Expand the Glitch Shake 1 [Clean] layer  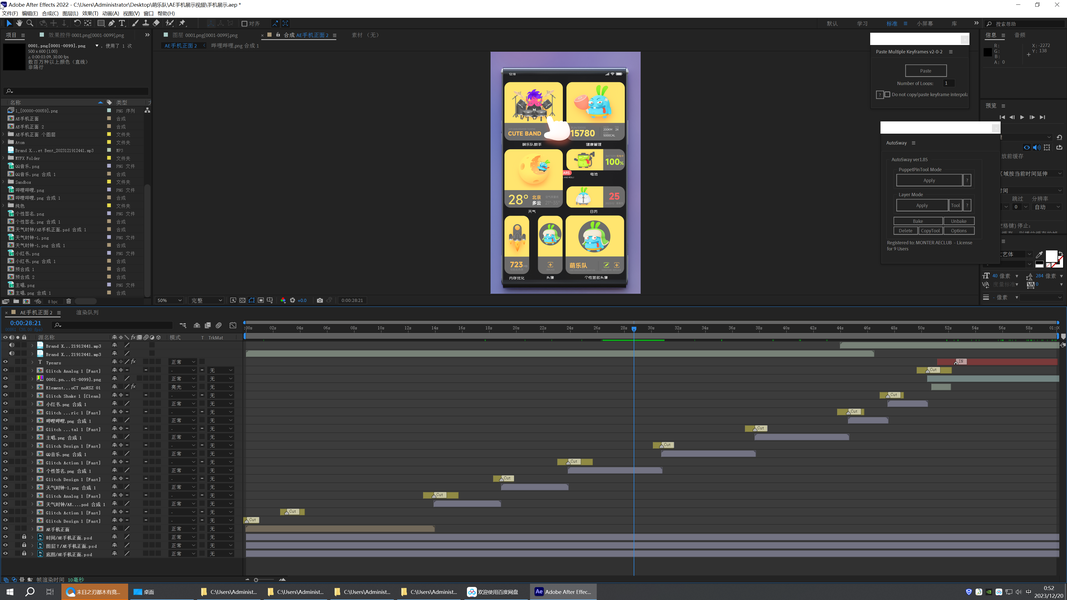32,395
